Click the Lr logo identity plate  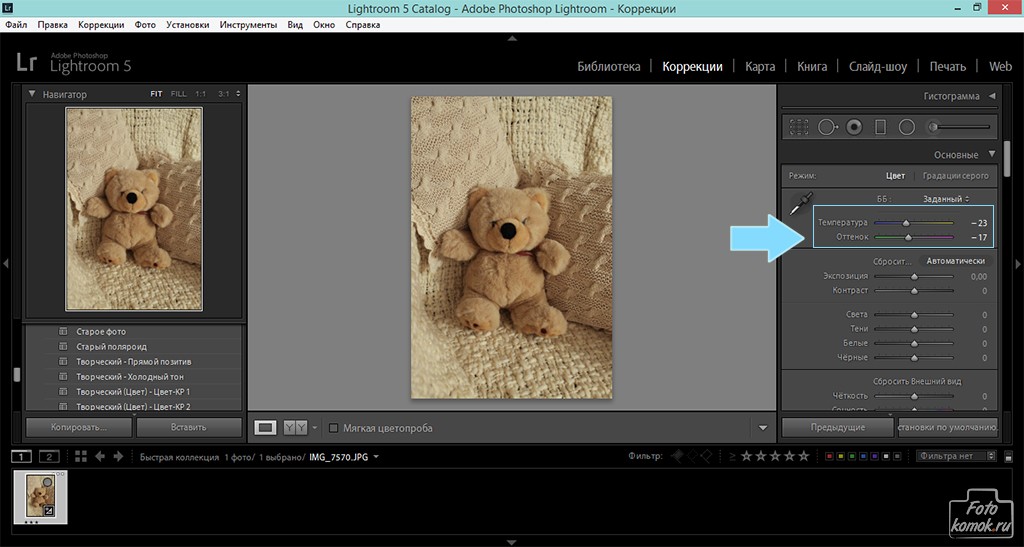tap(27, 63)
